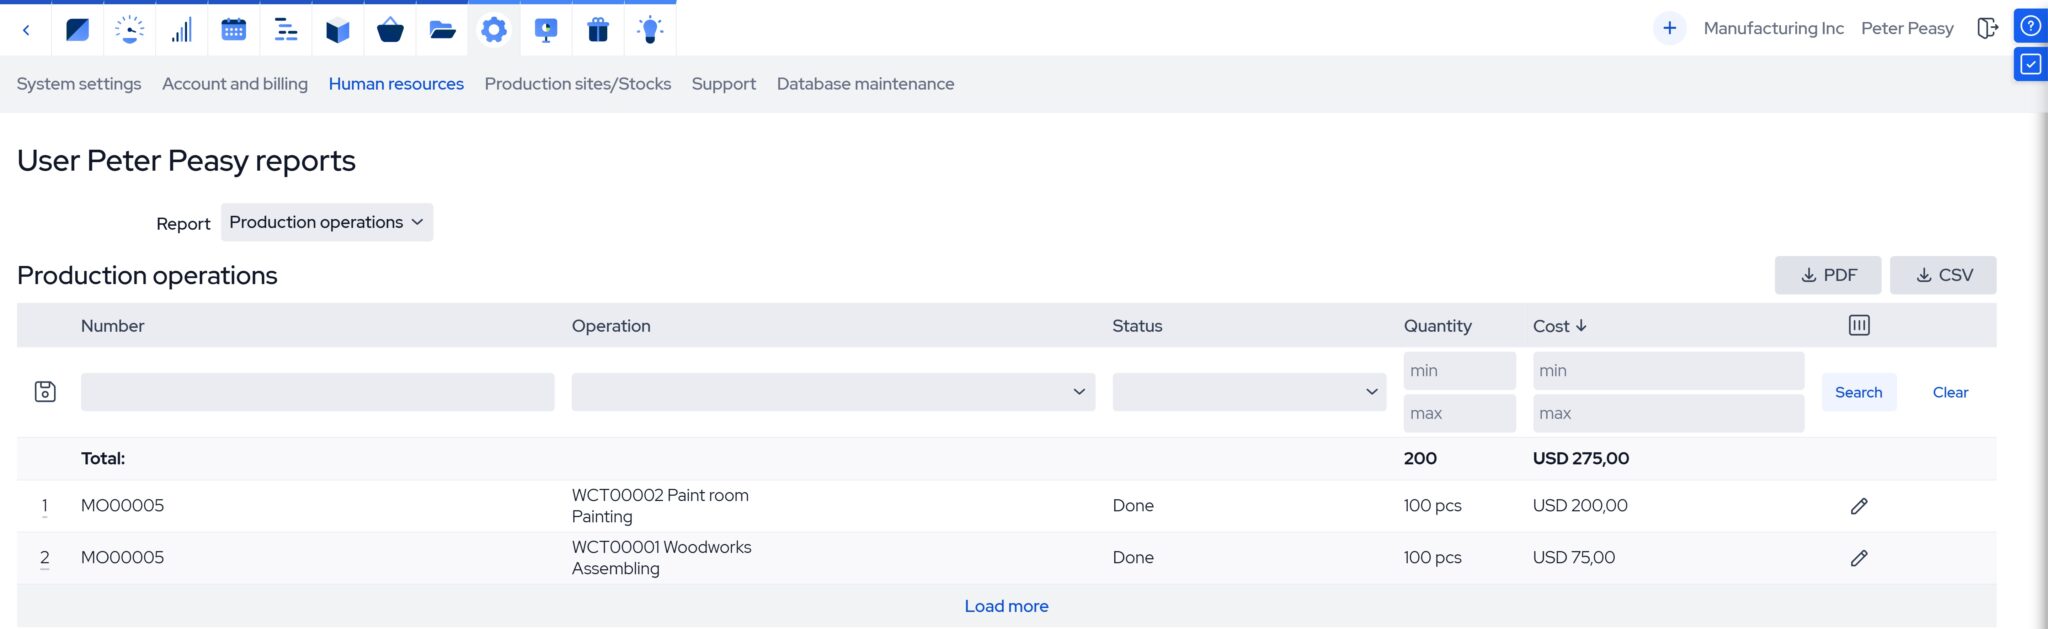This screenshot has width=2048, height=629.
Task: Open the Status filter dropdown
Action: tap(1248, 392)
